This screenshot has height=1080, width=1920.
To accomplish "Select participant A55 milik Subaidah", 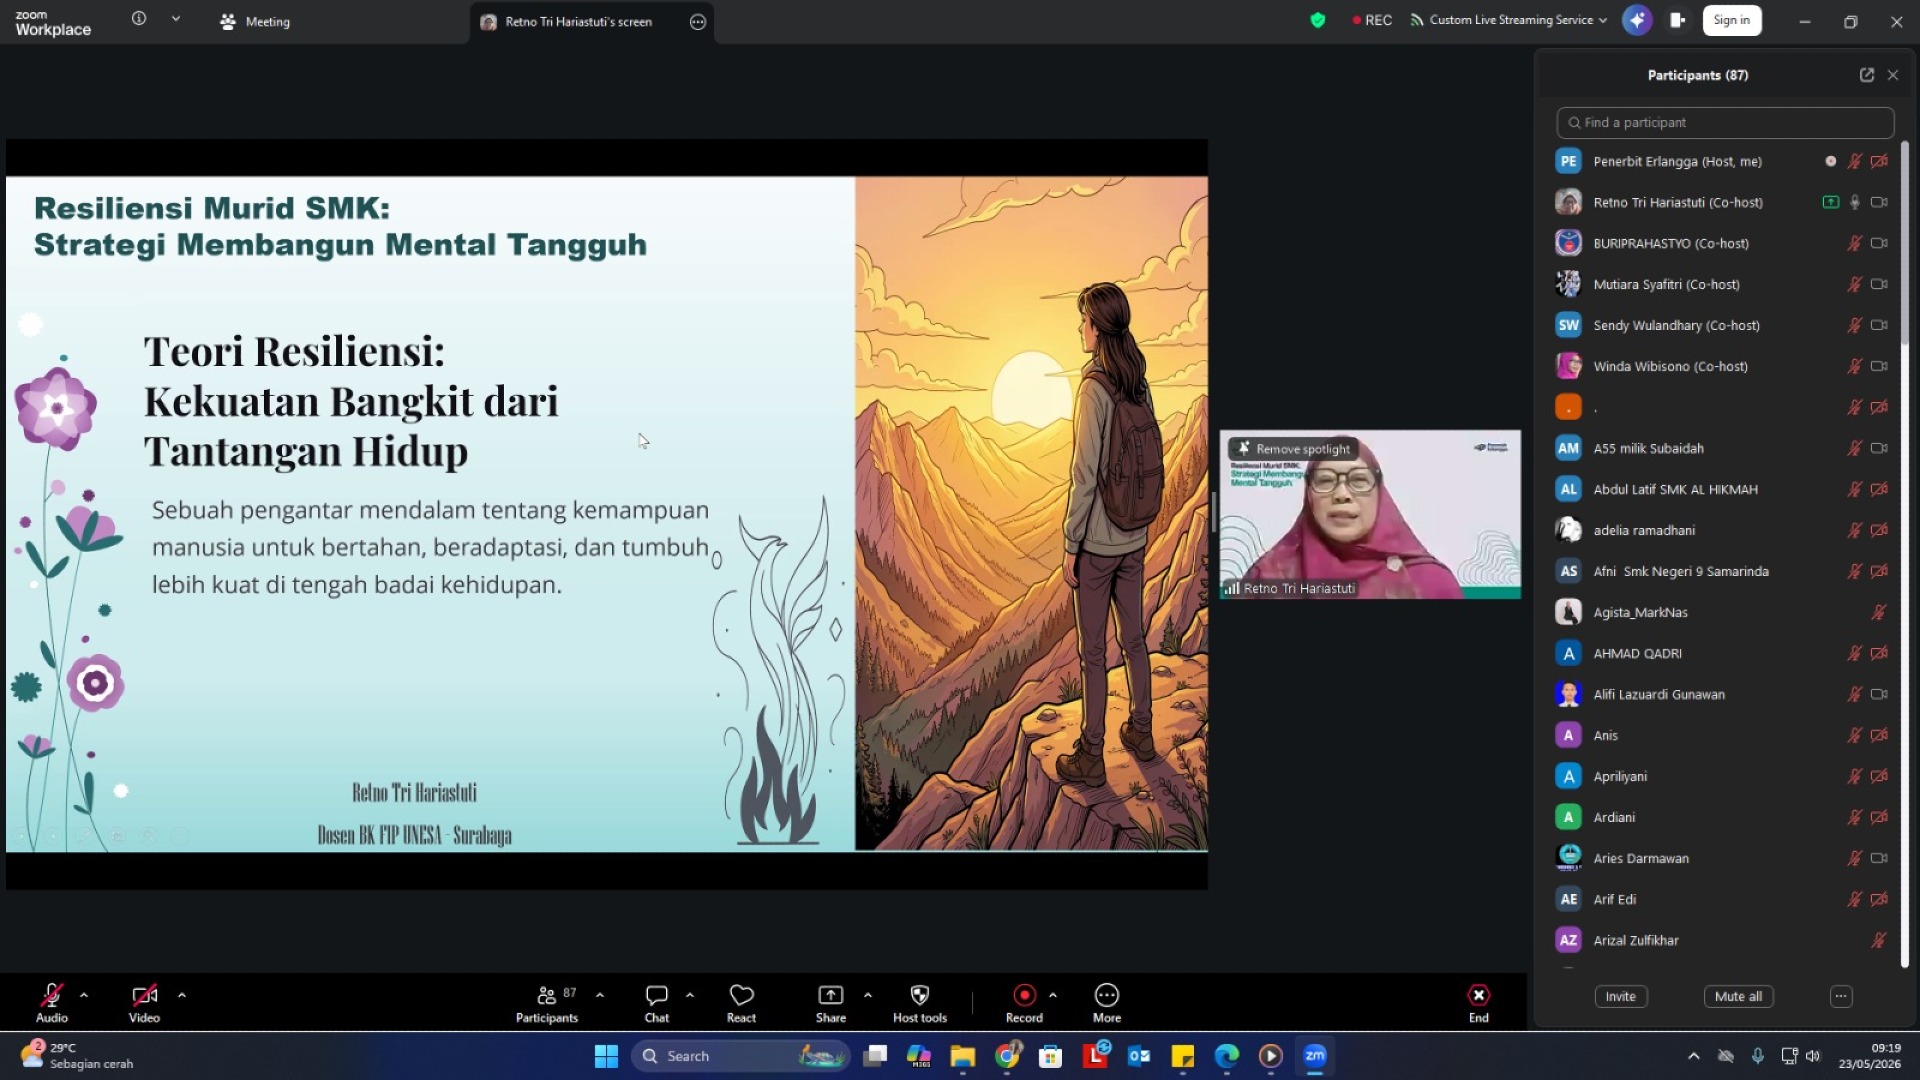I will (1724, 448).
